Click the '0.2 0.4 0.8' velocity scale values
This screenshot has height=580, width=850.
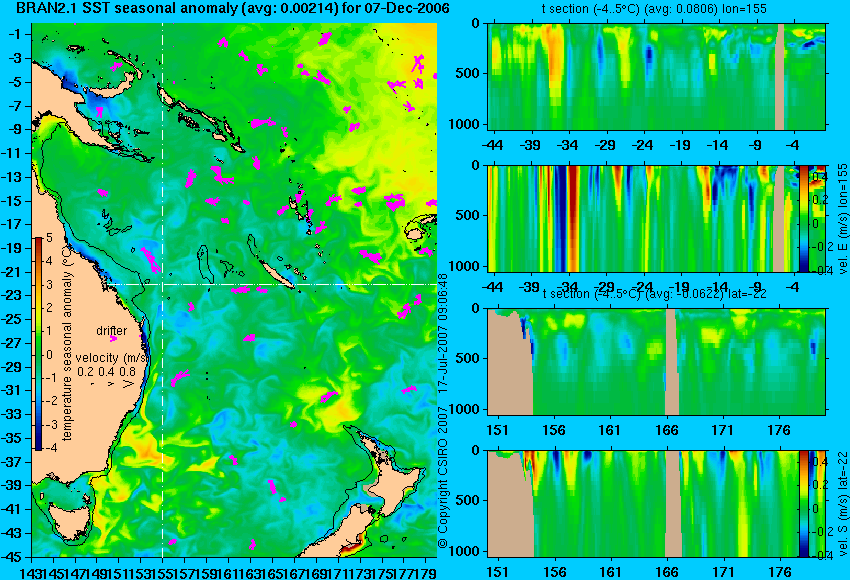click(107, 372)
